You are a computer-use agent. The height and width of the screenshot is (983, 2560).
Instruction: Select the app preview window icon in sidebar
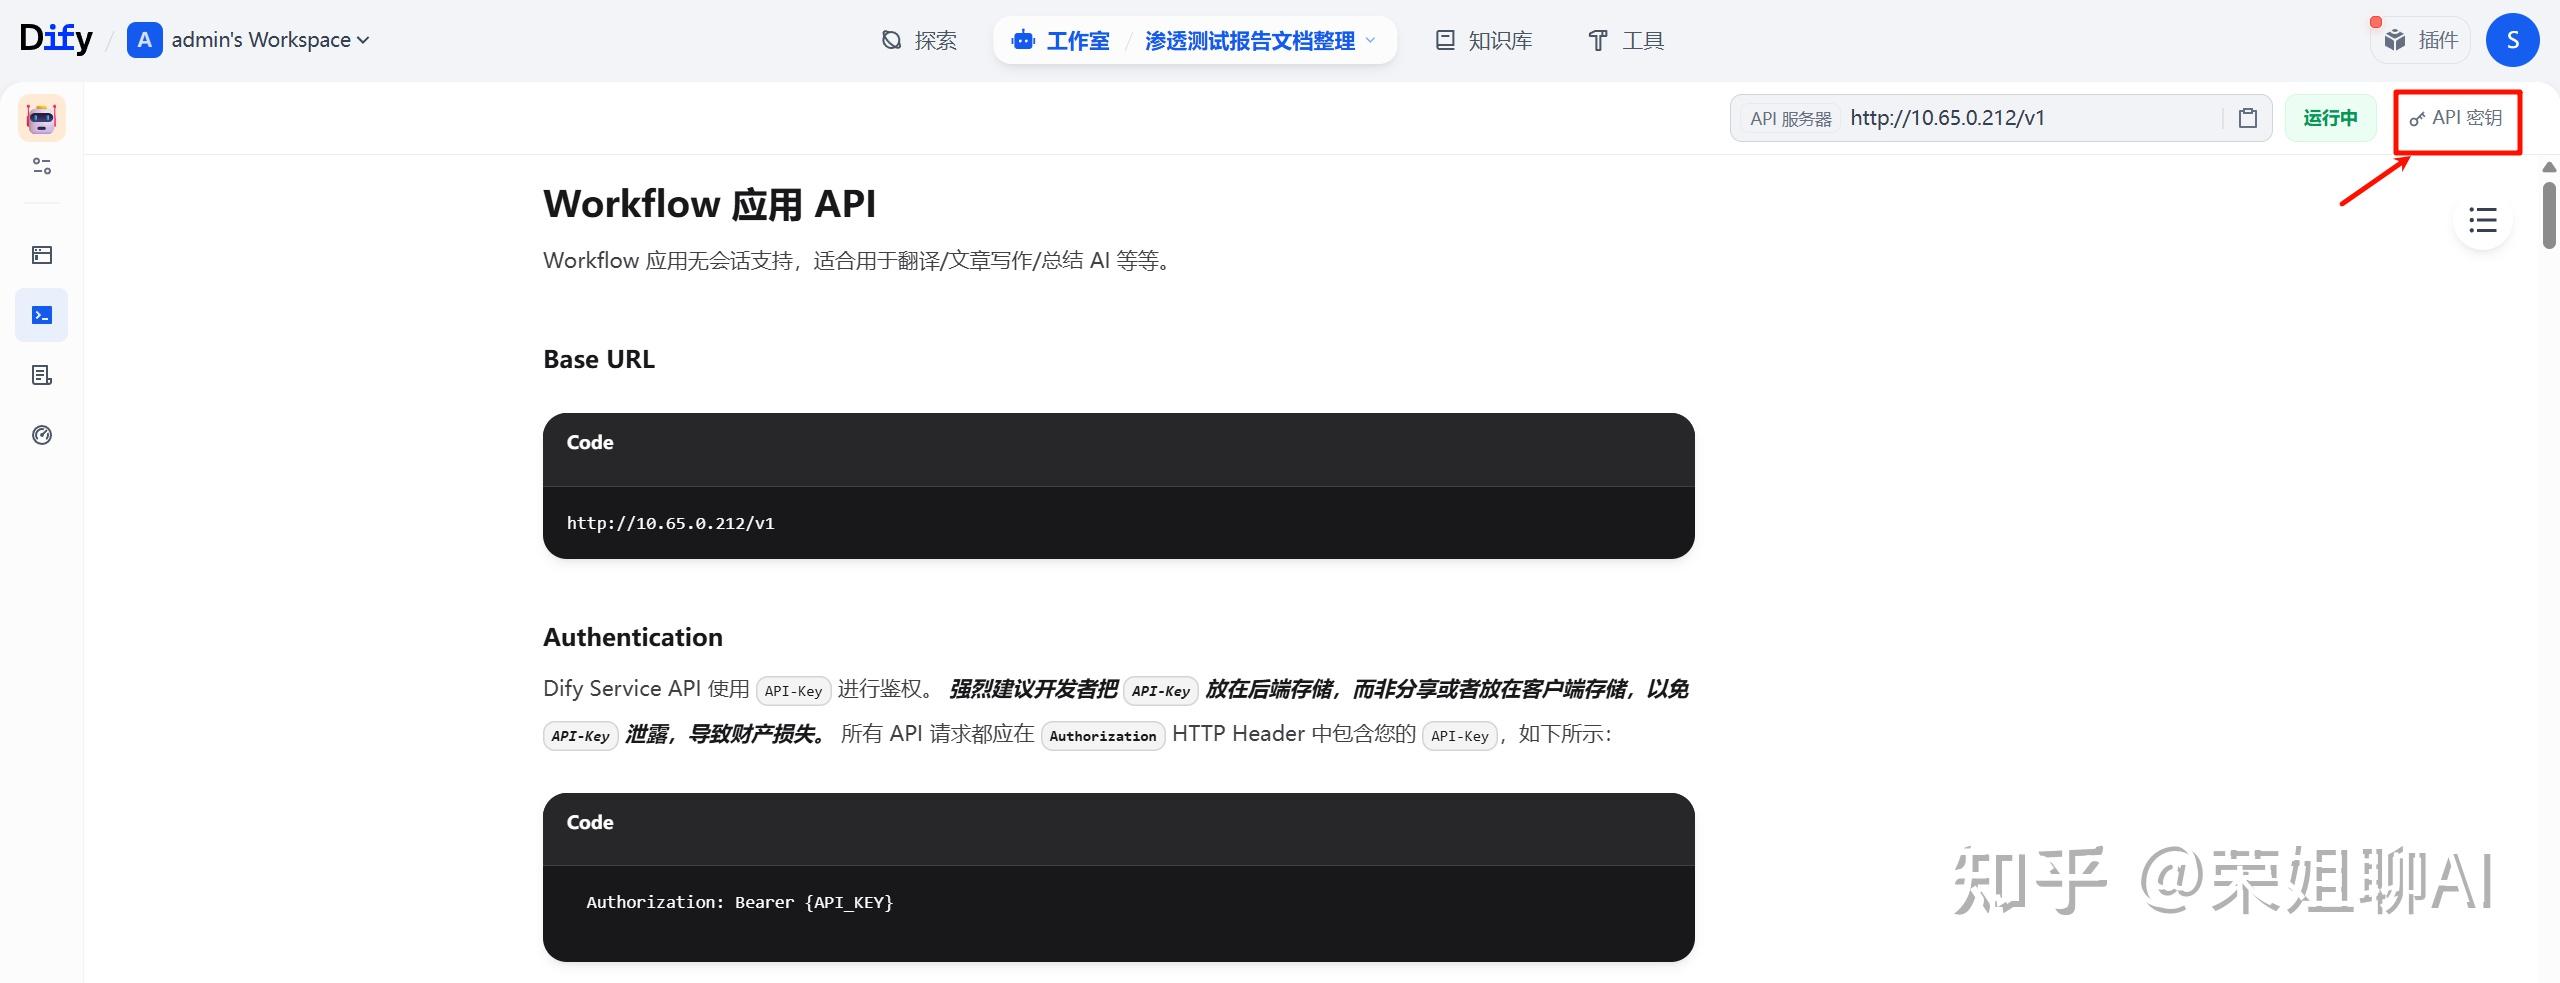(x=41, y=255)
